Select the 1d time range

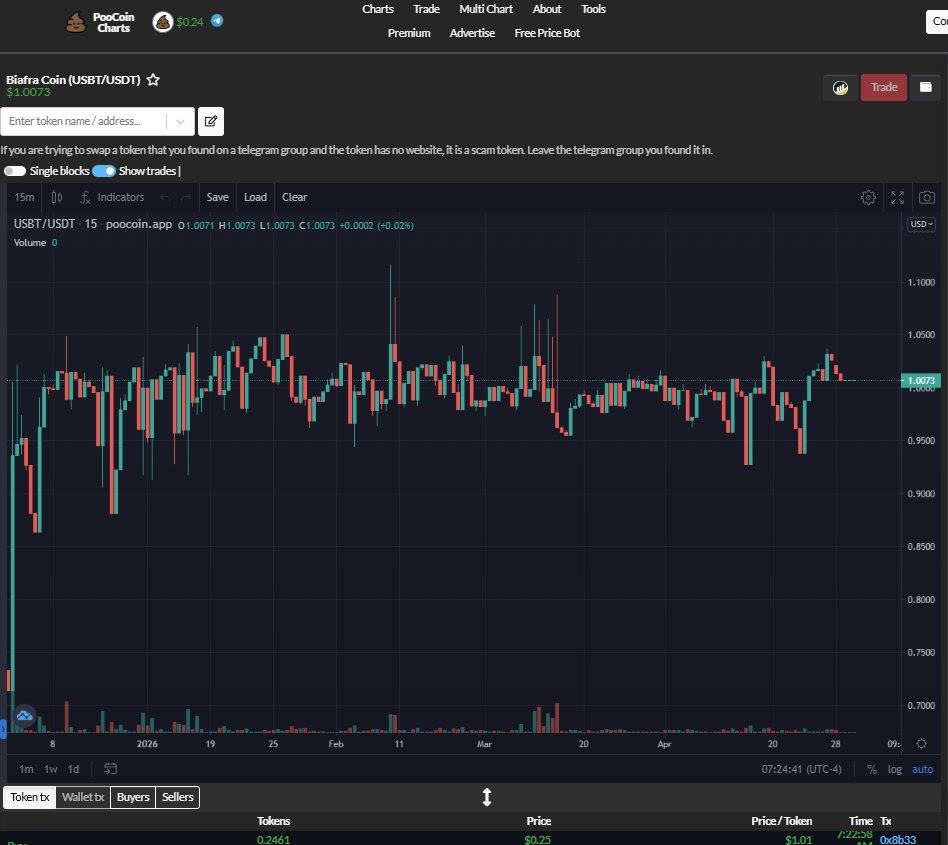pos(73,769)
